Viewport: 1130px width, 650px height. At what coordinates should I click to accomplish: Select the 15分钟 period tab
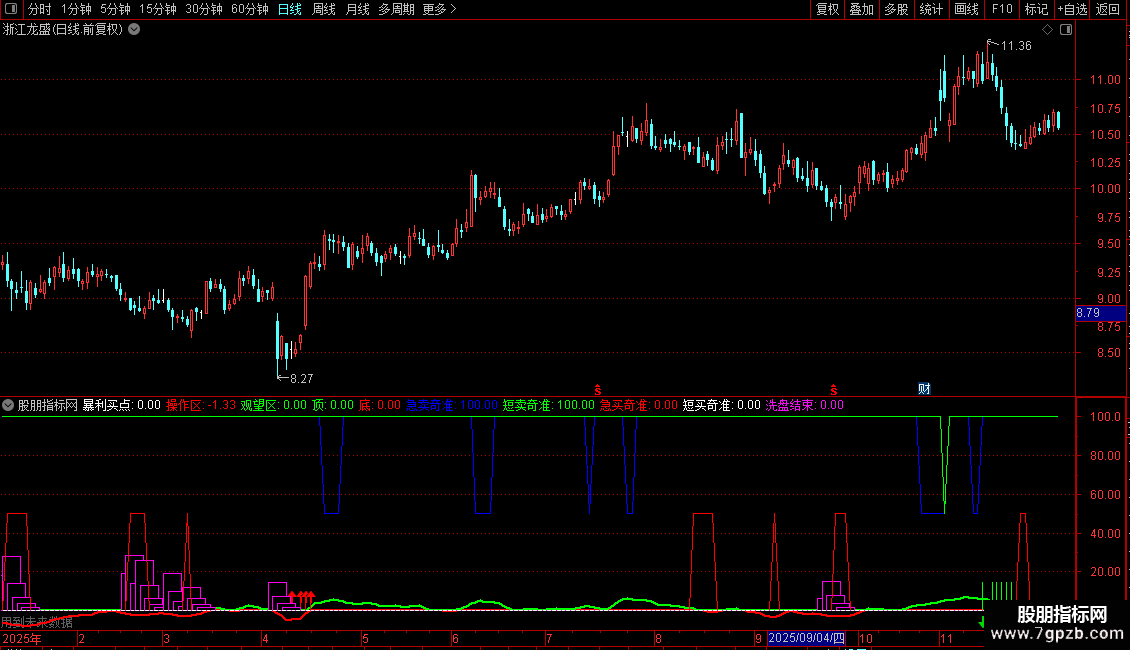158,9
